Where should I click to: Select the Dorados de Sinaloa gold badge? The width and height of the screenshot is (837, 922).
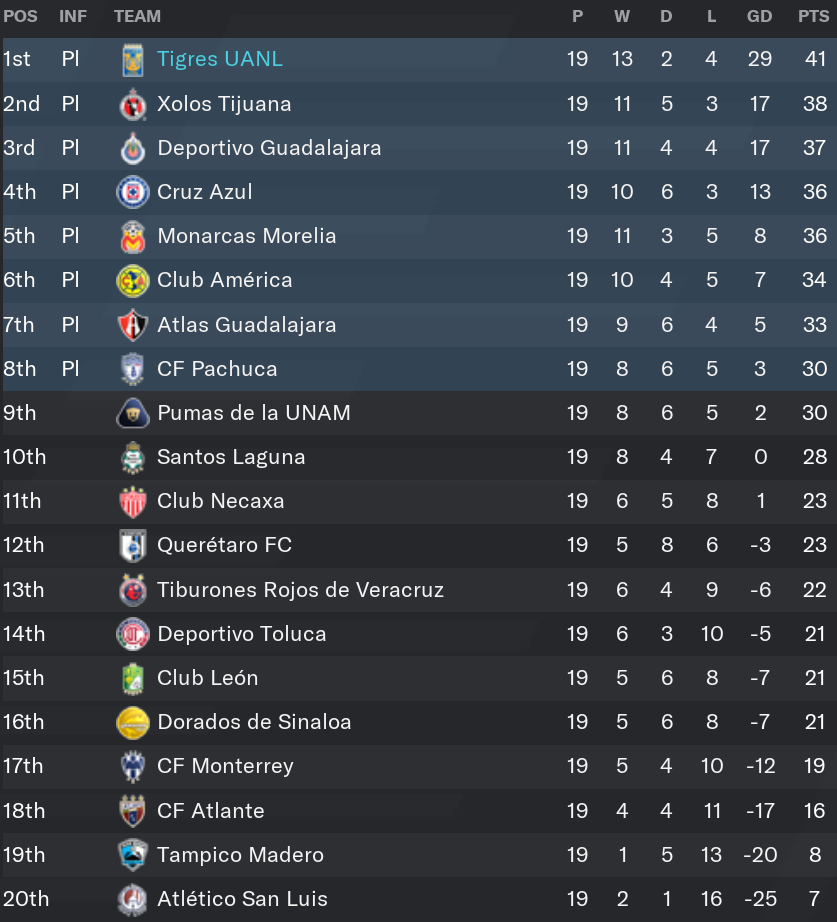point(132,723)
